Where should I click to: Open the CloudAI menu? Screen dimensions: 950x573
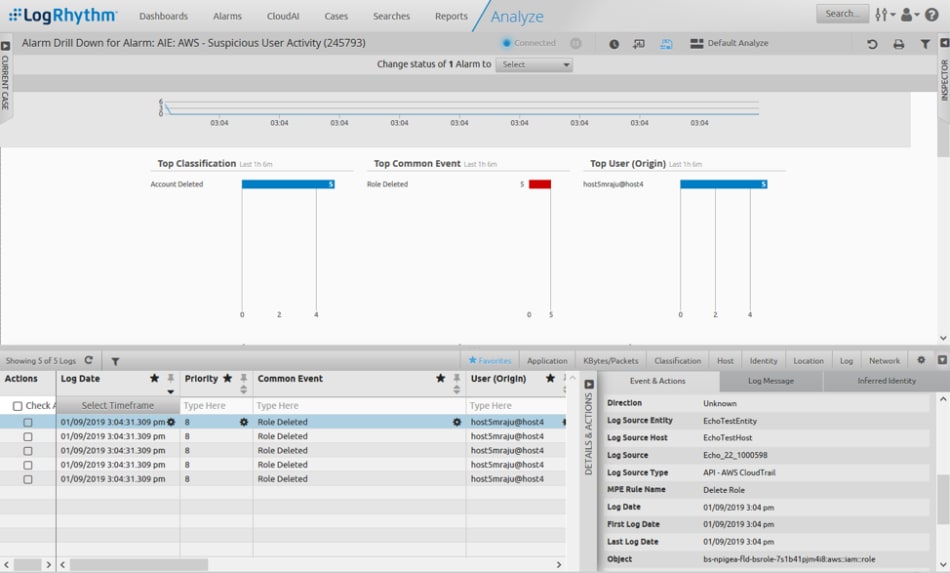[x=283, y=16]
